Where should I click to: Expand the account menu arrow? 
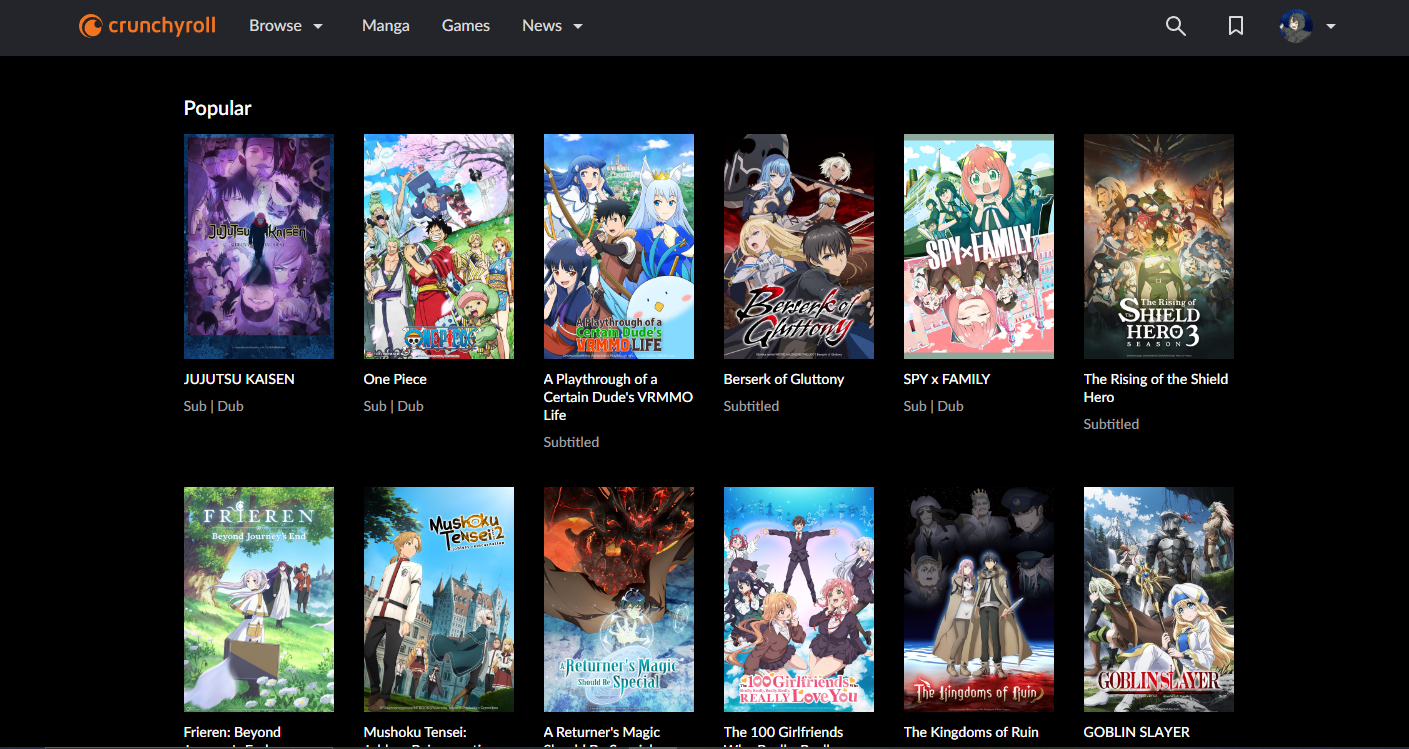click(x=1331, y=27)
